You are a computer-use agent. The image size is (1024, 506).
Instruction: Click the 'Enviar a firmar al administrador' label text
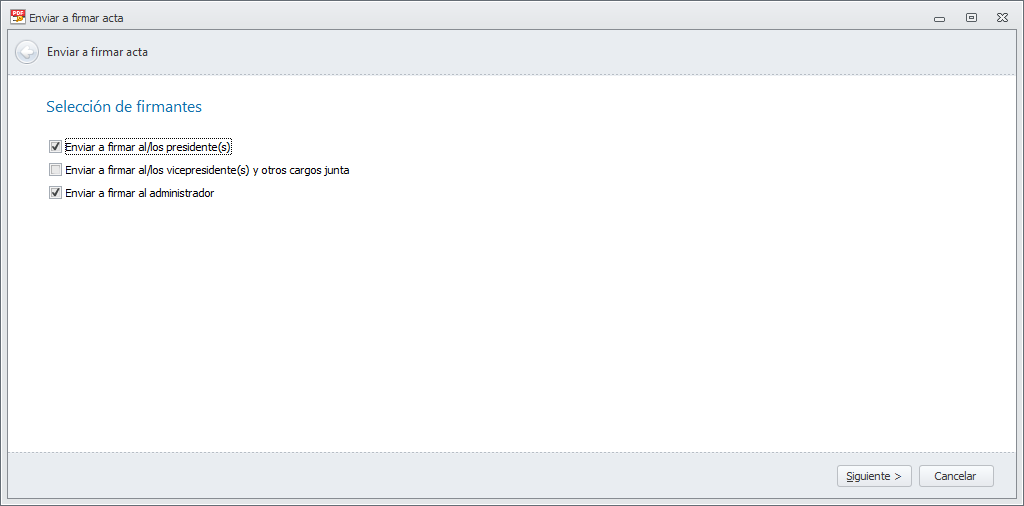click(x=140, y=193)
